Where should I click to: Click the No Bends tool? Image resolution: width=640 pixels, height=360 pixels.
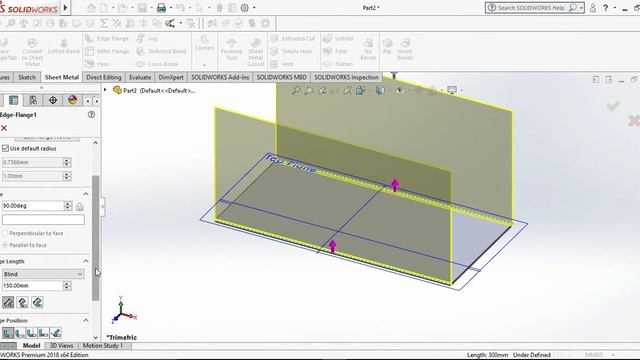click(368, 49)
